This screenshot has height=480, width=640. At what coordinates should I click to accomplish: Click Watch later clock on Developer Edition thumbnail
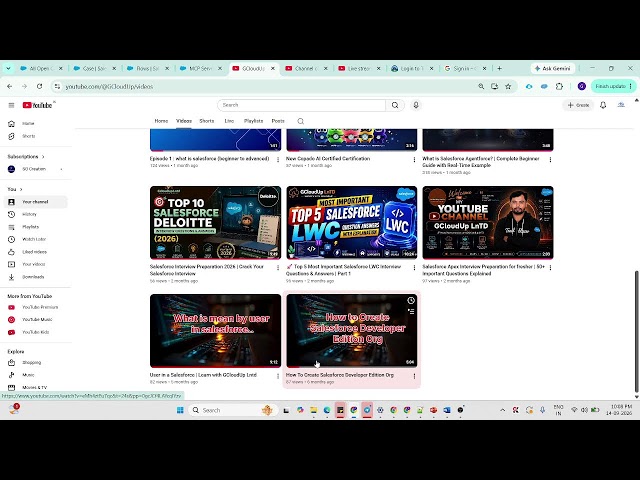click(411, 300)
